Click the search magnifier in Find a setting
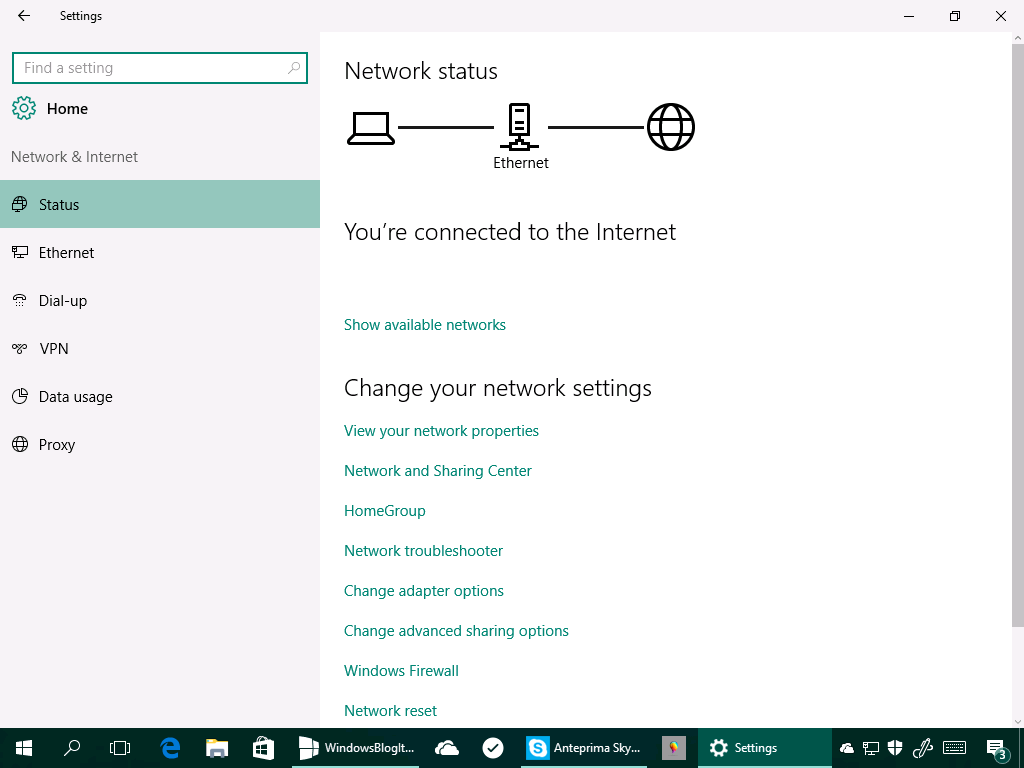 click(x=294, y=67)
